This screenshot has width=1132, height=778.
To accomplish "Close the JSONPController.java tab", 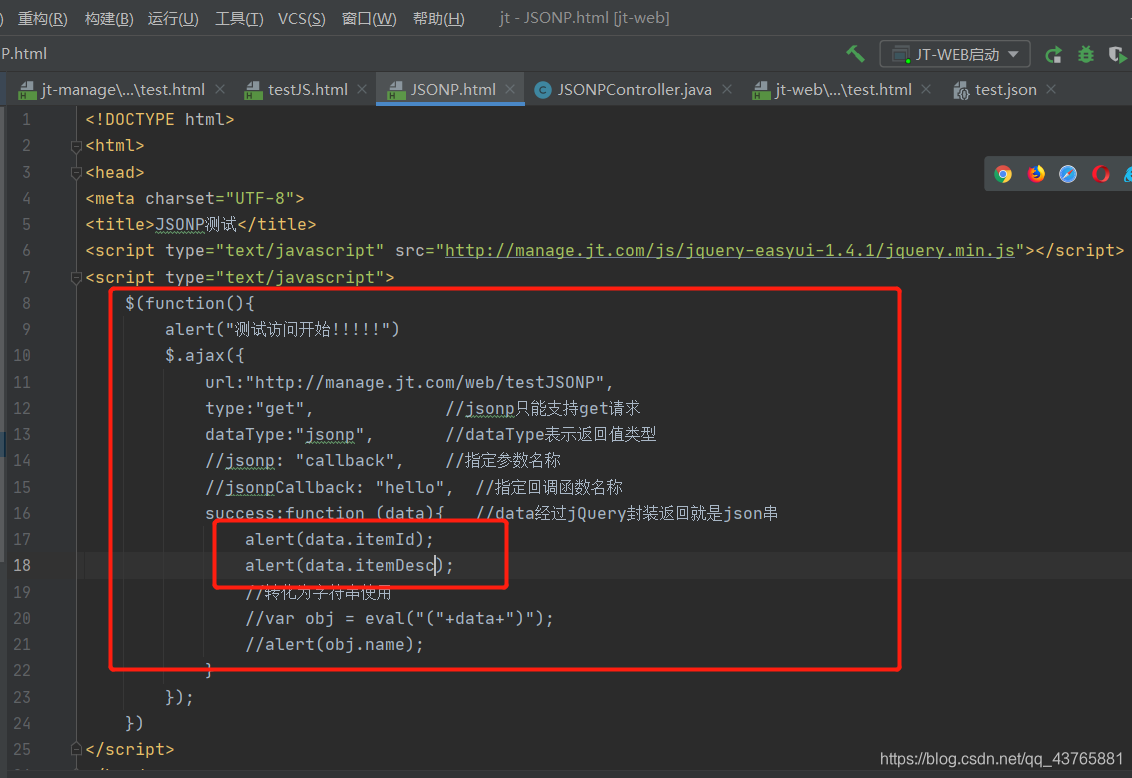I will pyautogui.click(x=727, y=89).
